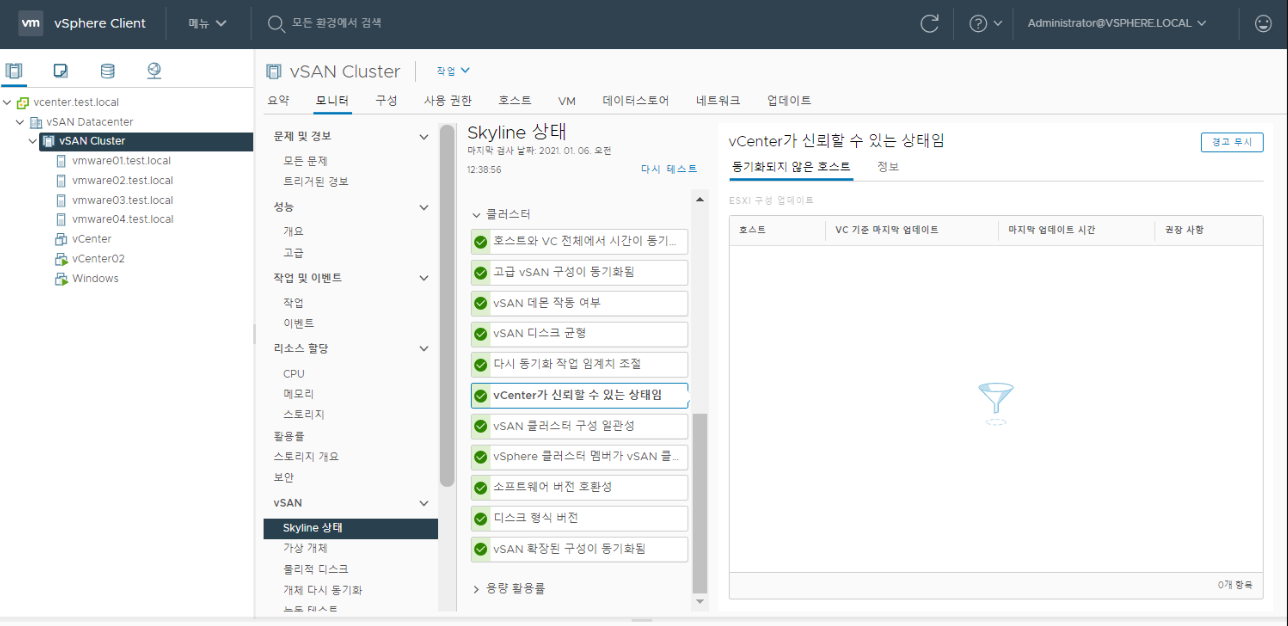Open 개체 다시 동기화 menu item

(323, 590)
